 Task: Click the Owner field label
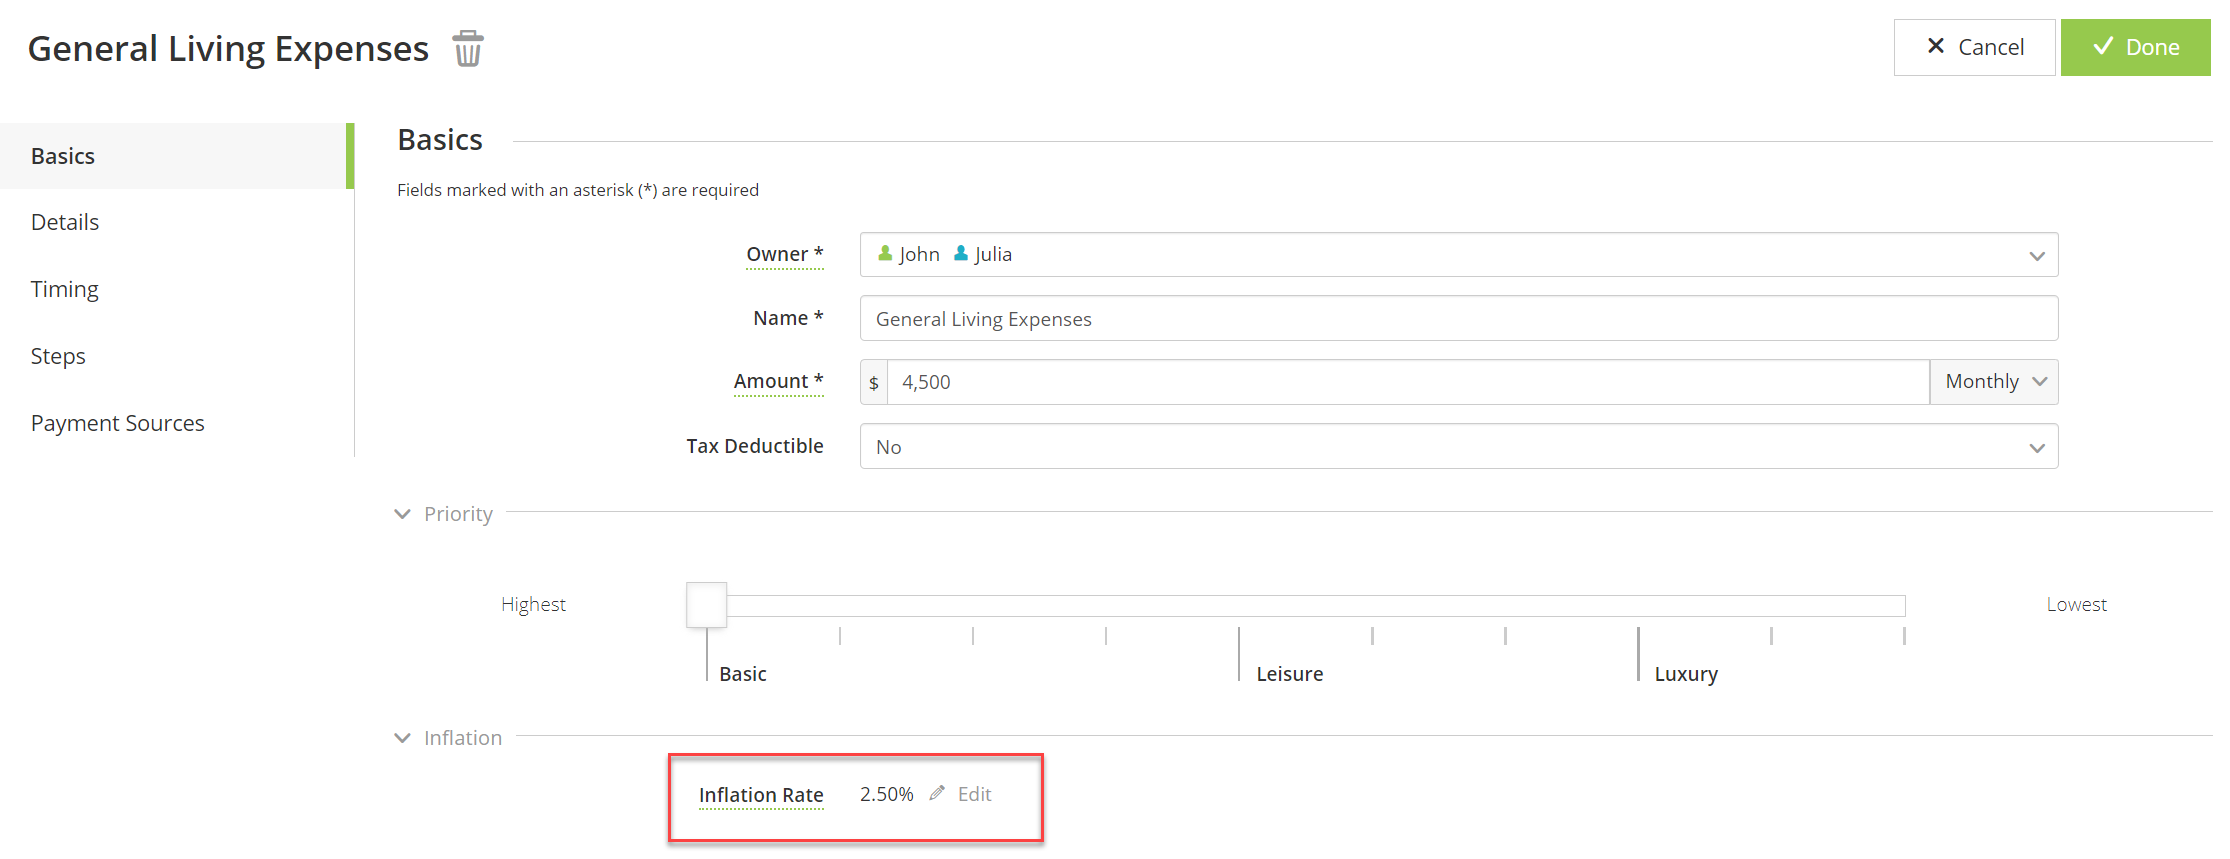(785, 254)
